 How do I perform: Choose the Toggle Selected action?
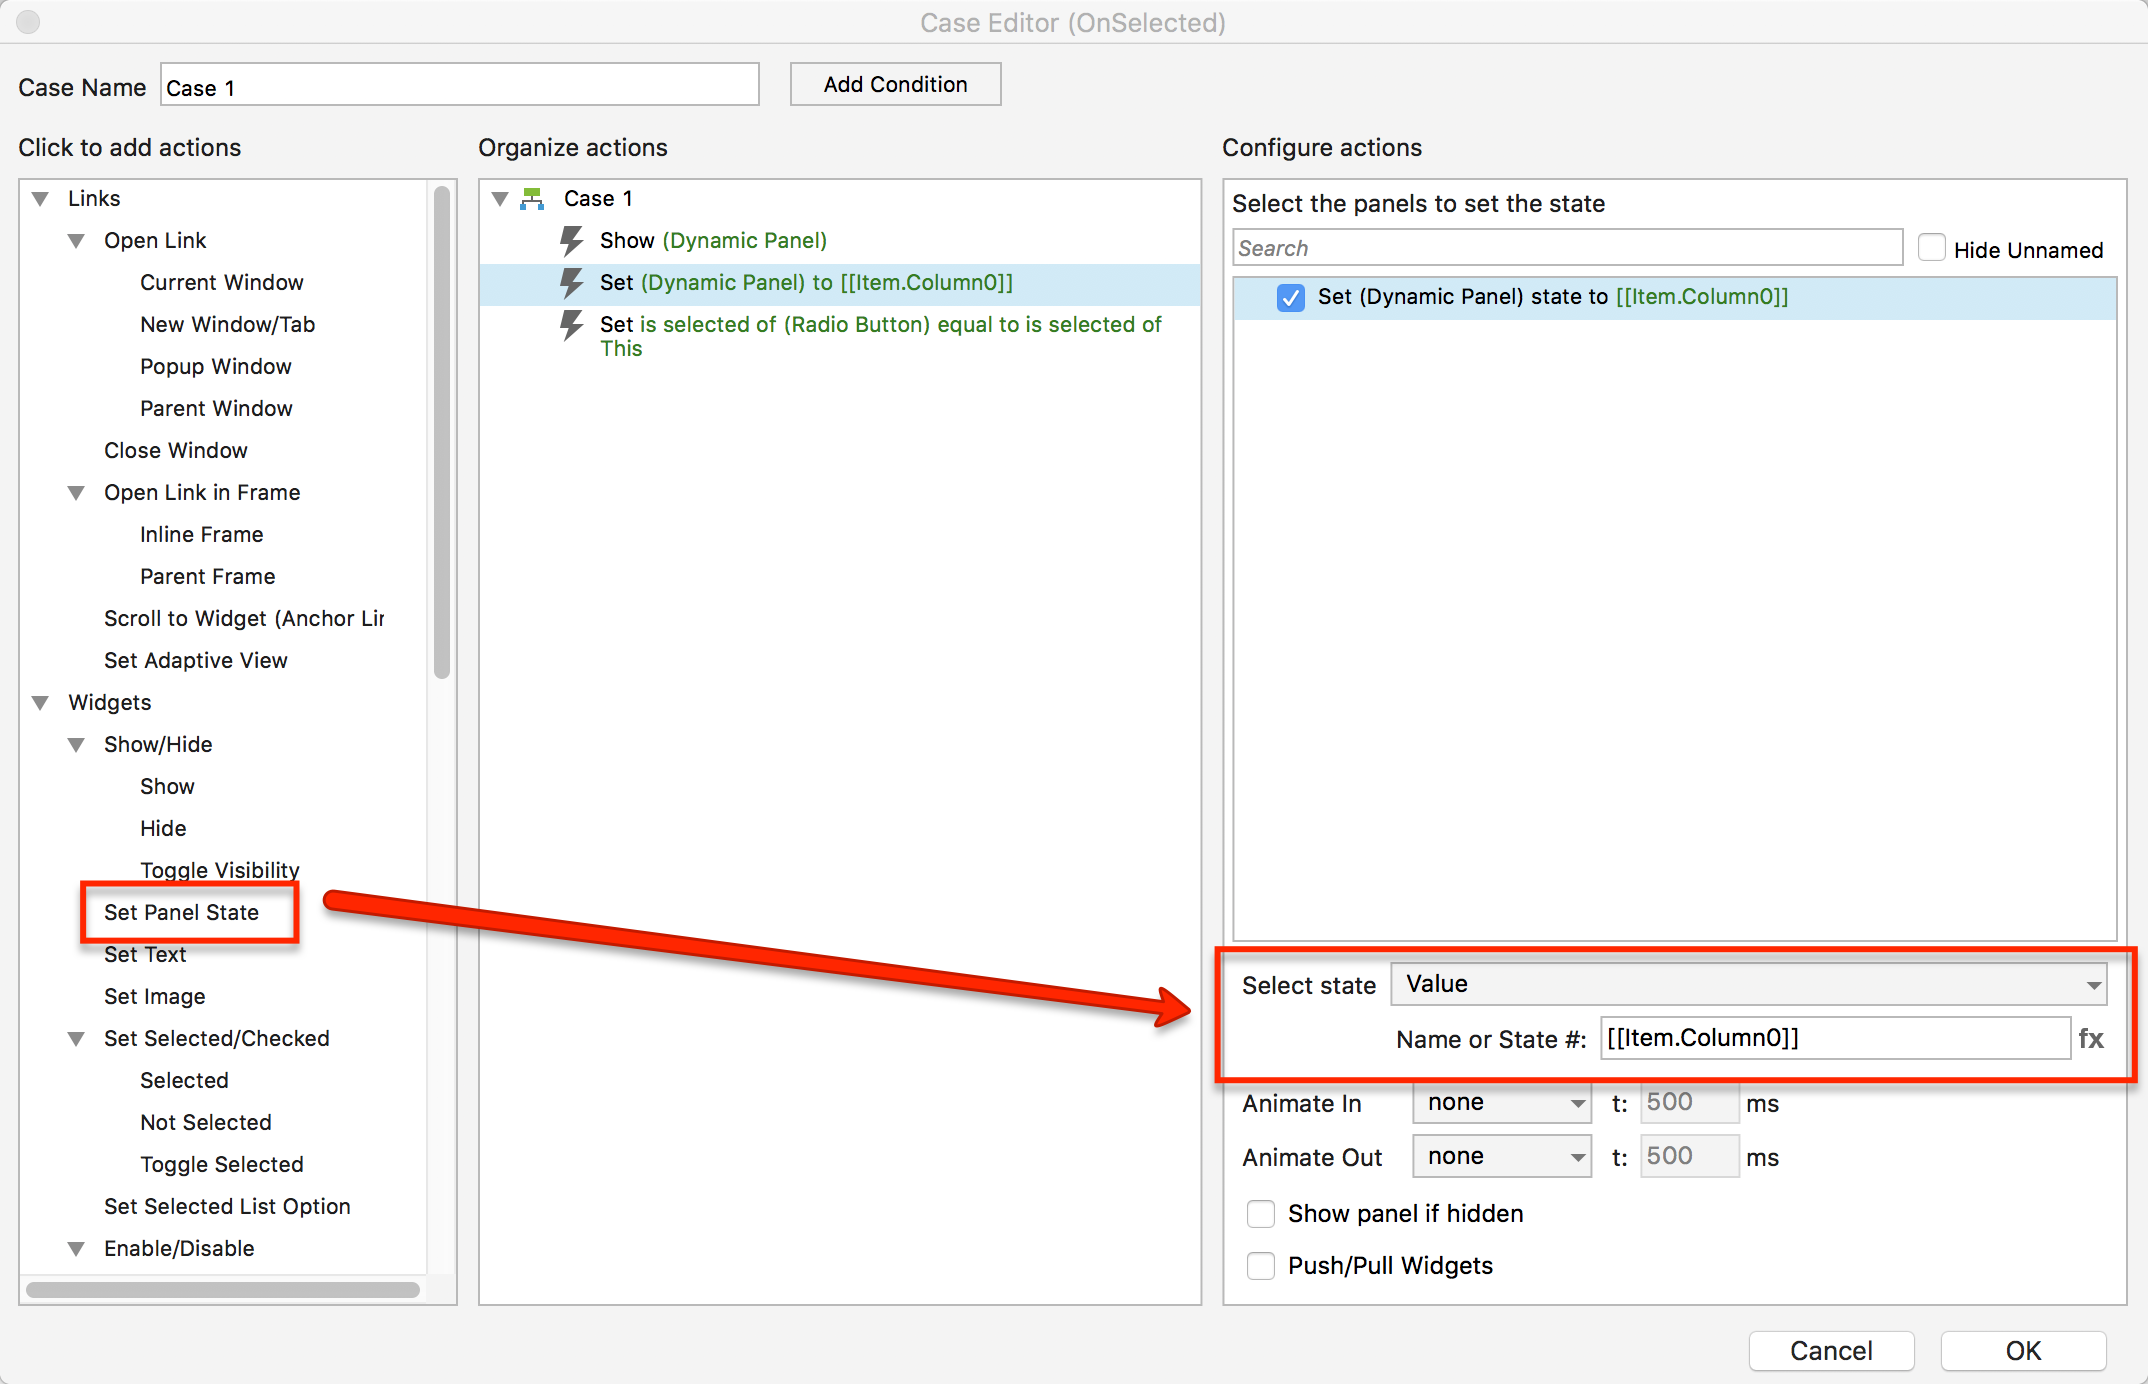click(x=221, y=1164)
